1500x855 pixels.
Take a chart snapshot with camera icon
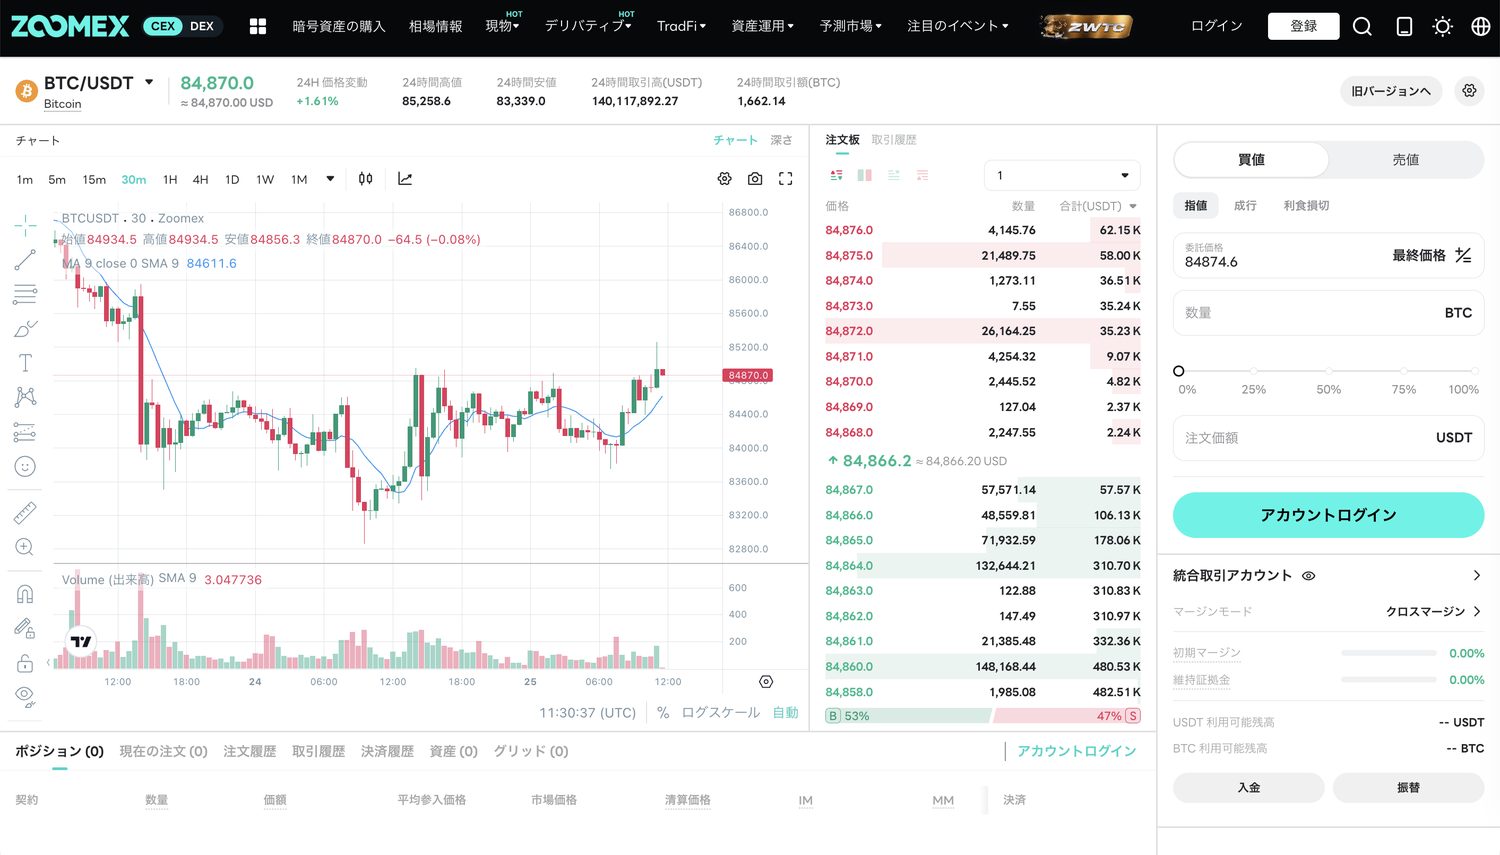pos(755,179)
